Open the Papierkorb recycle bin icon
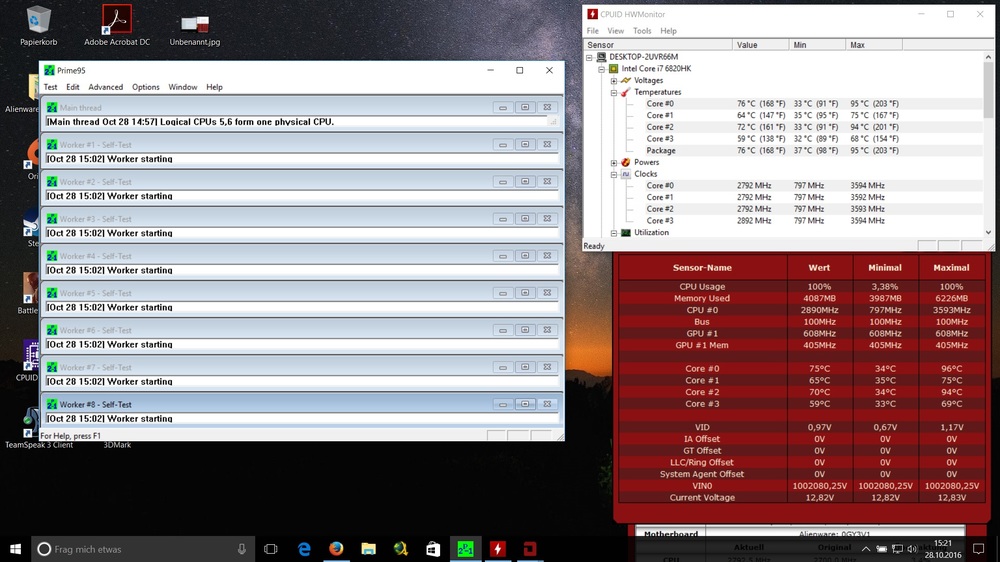Viewport: 1000px width, 562px height. point(39,20)
